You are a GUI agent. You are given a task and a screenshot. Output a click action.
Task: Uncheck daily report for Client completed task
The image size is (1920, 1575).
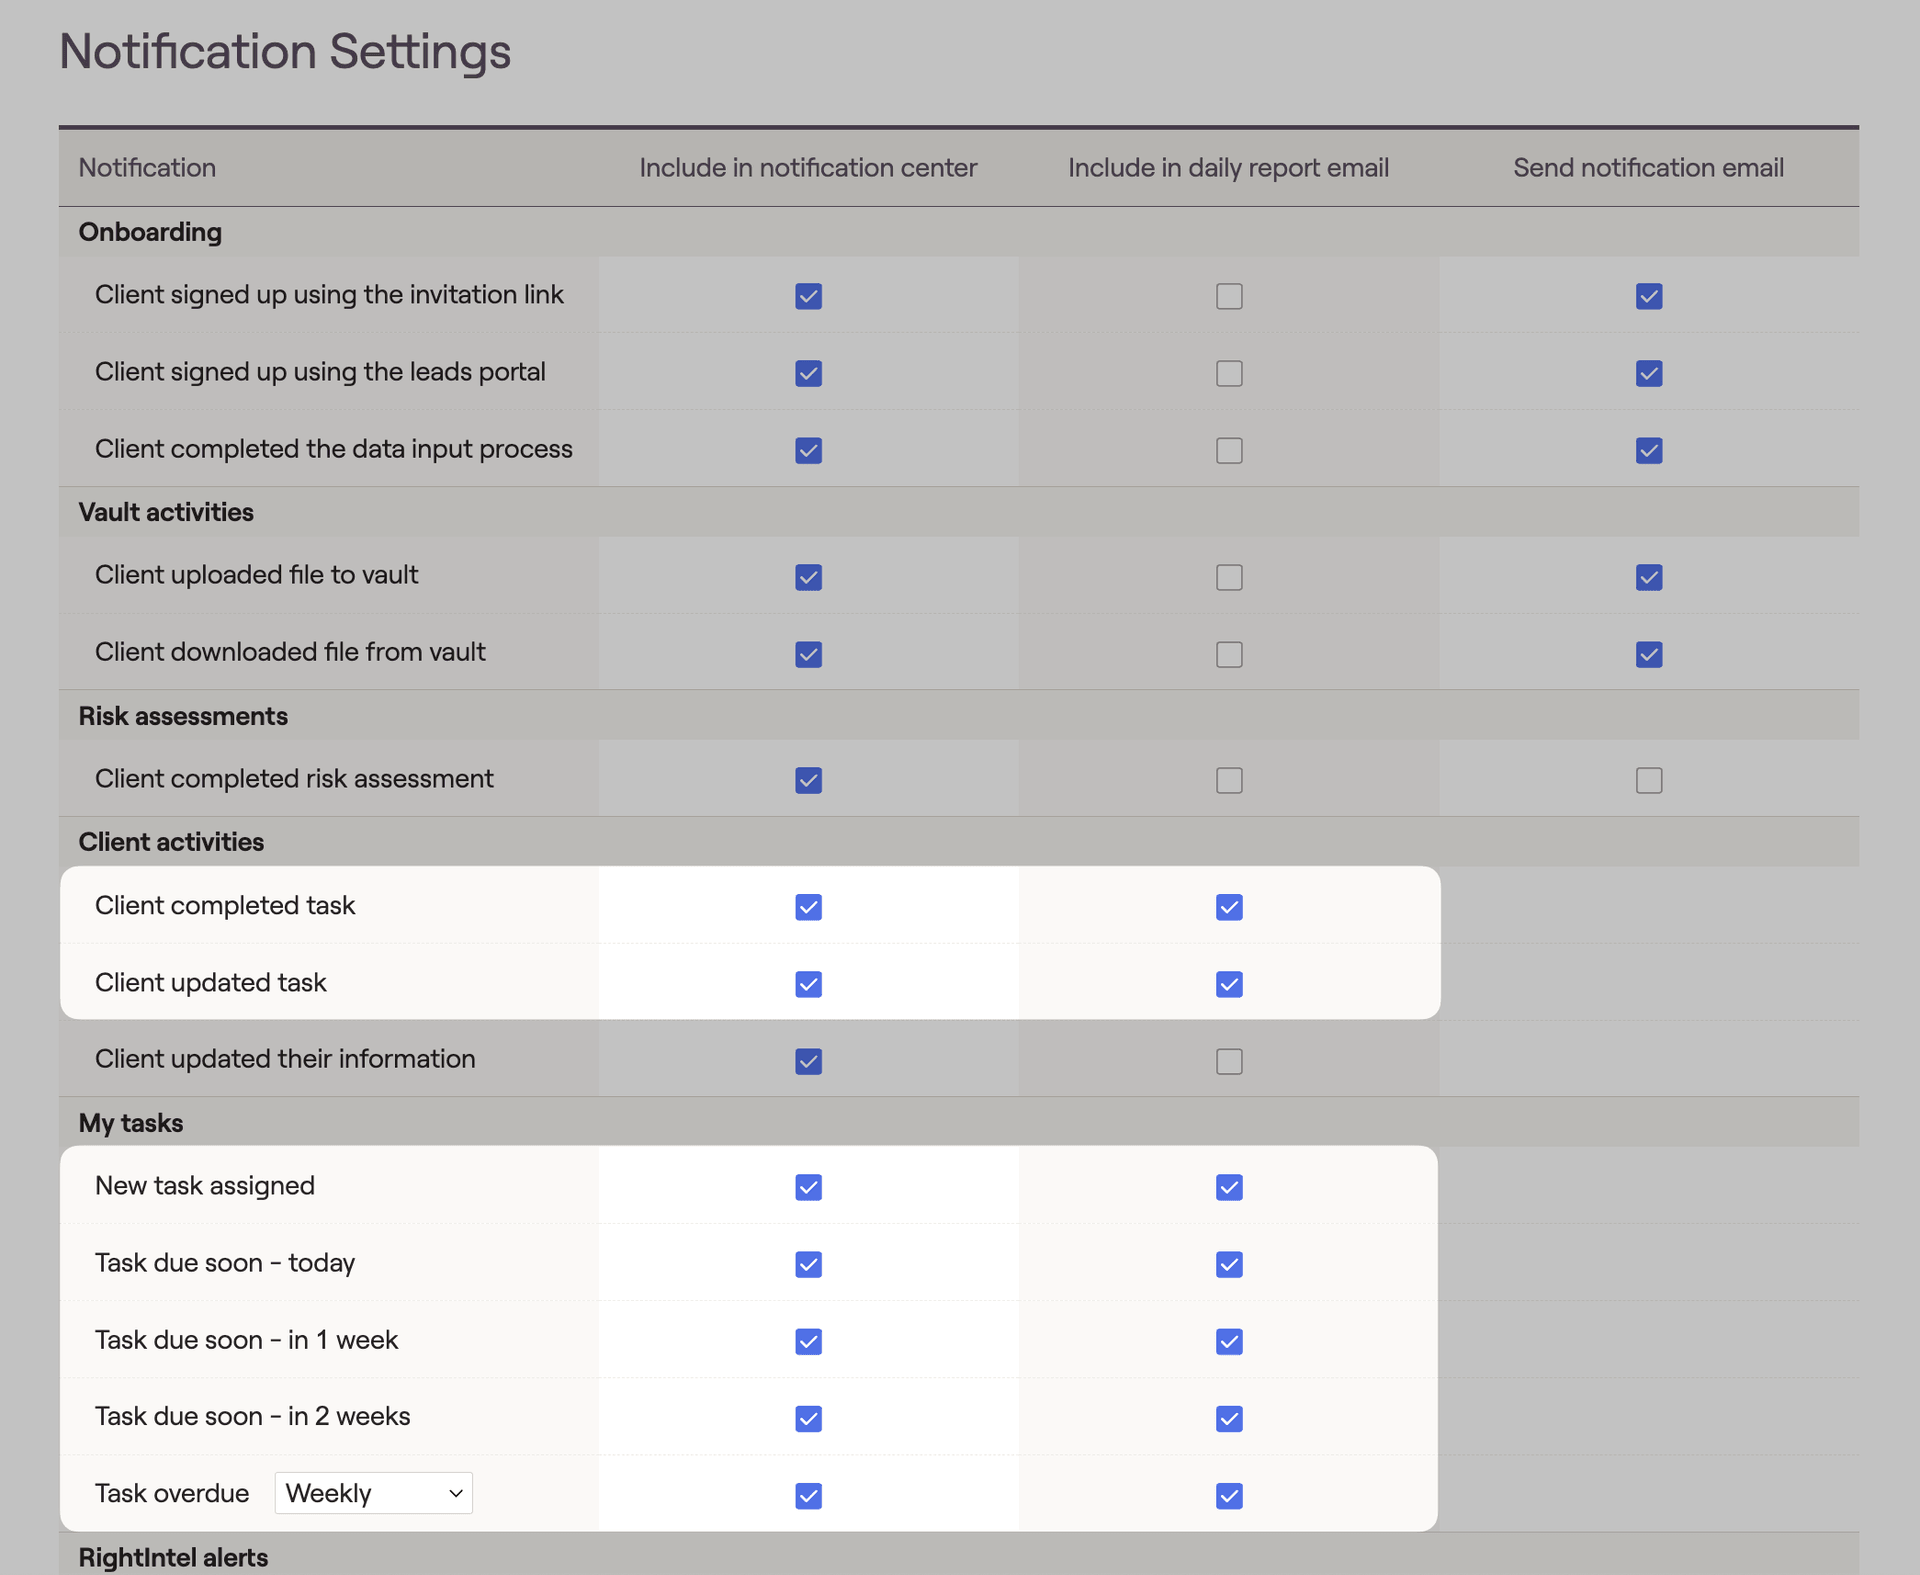(x=1229, y=907)
